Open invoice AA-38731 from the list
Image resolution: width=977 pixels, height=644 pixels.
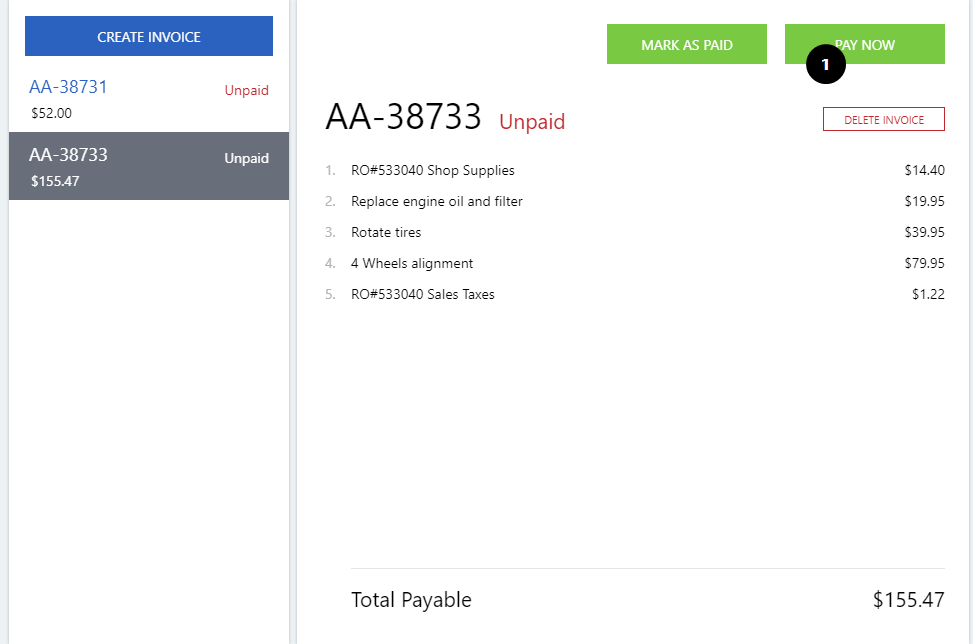click(x=68, y=88)
